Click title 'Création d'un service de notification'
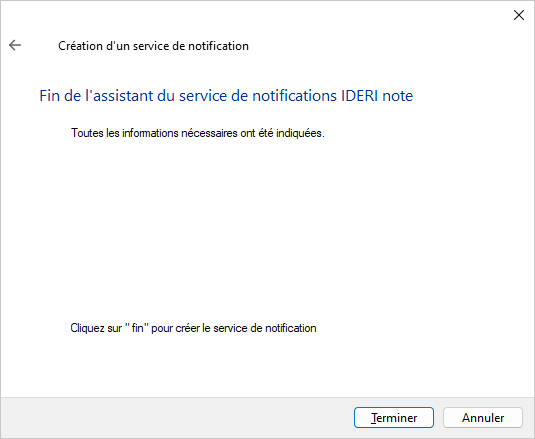 [153, 46]
